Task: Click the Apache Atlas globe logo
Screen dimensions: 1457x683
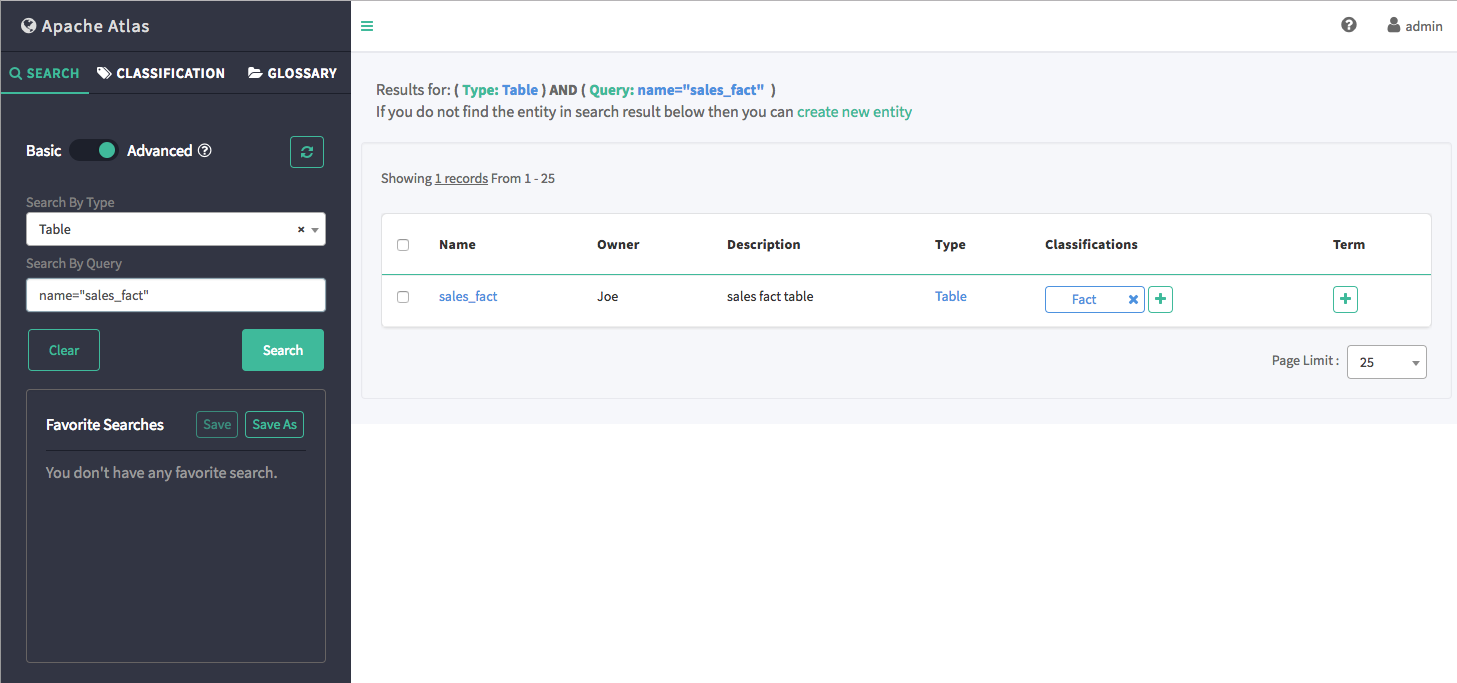Action: [x=27, y=25]
